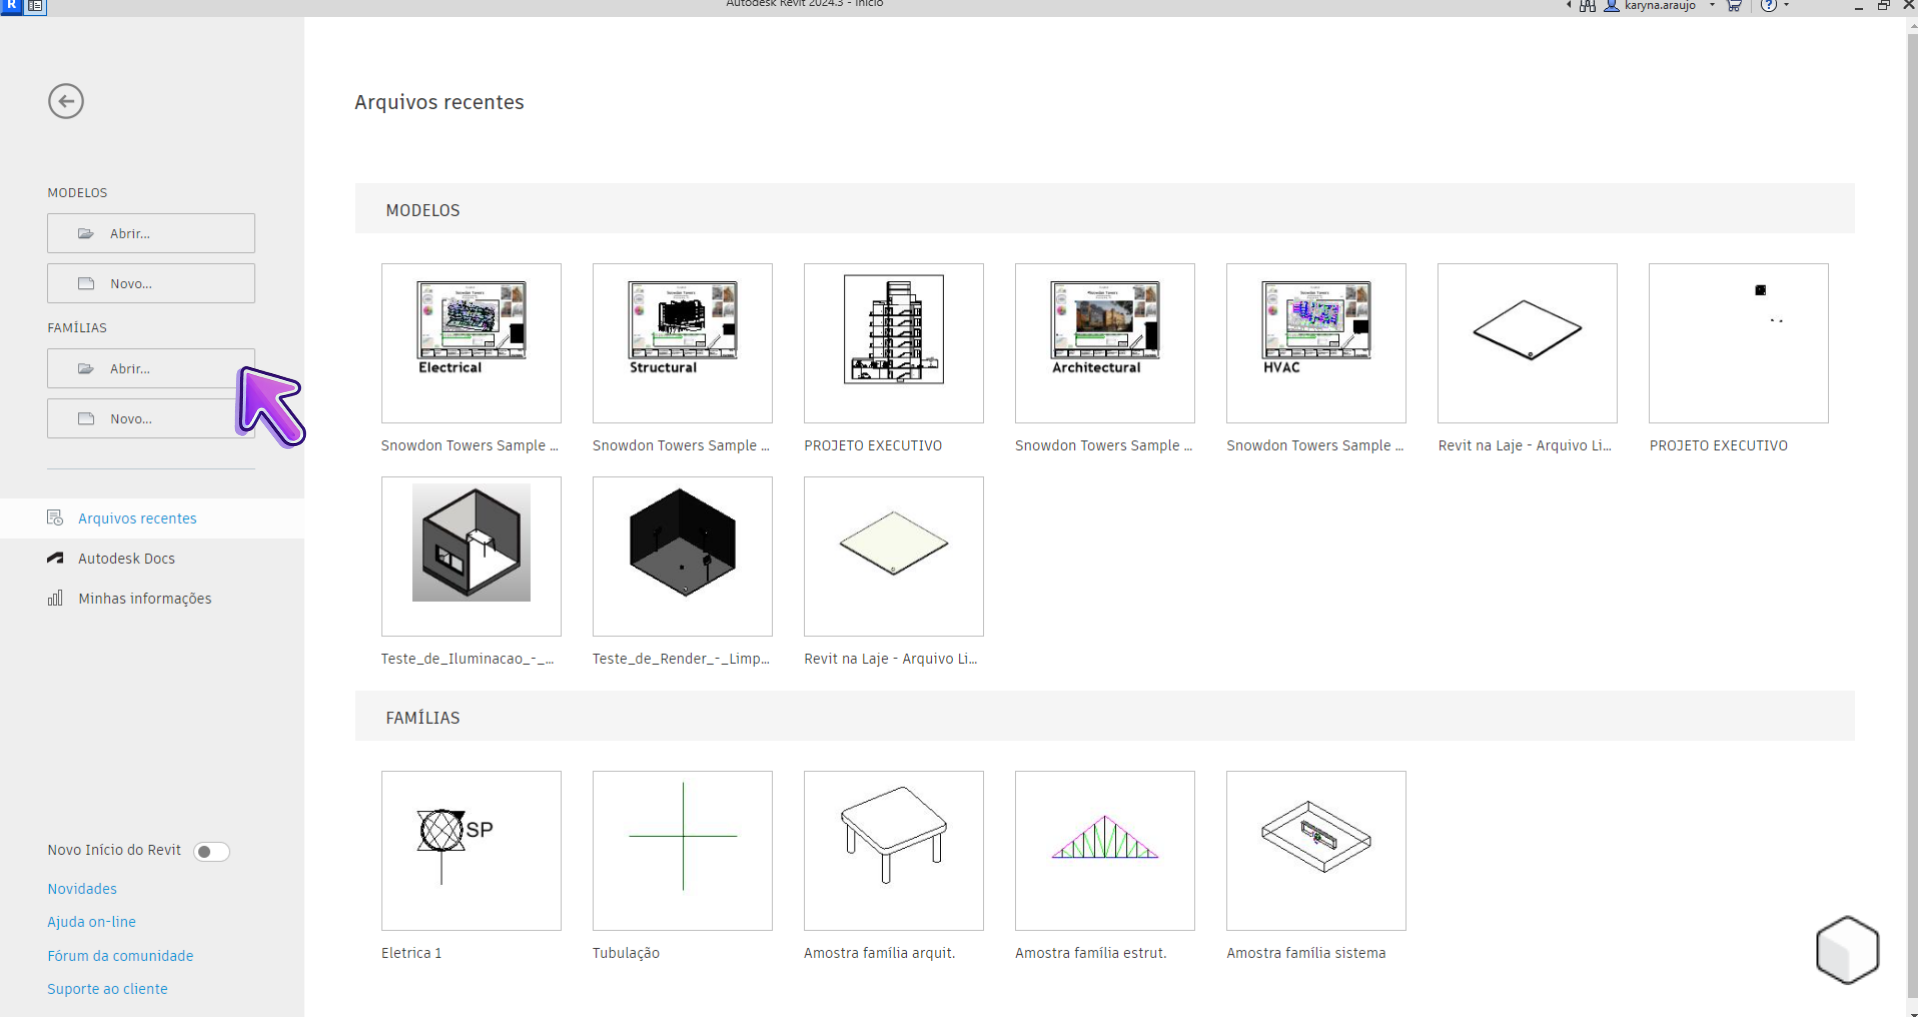Open the white Revit na Laje slab thumbnail
The image size is (1918, 1017).
coord(1527,343)
